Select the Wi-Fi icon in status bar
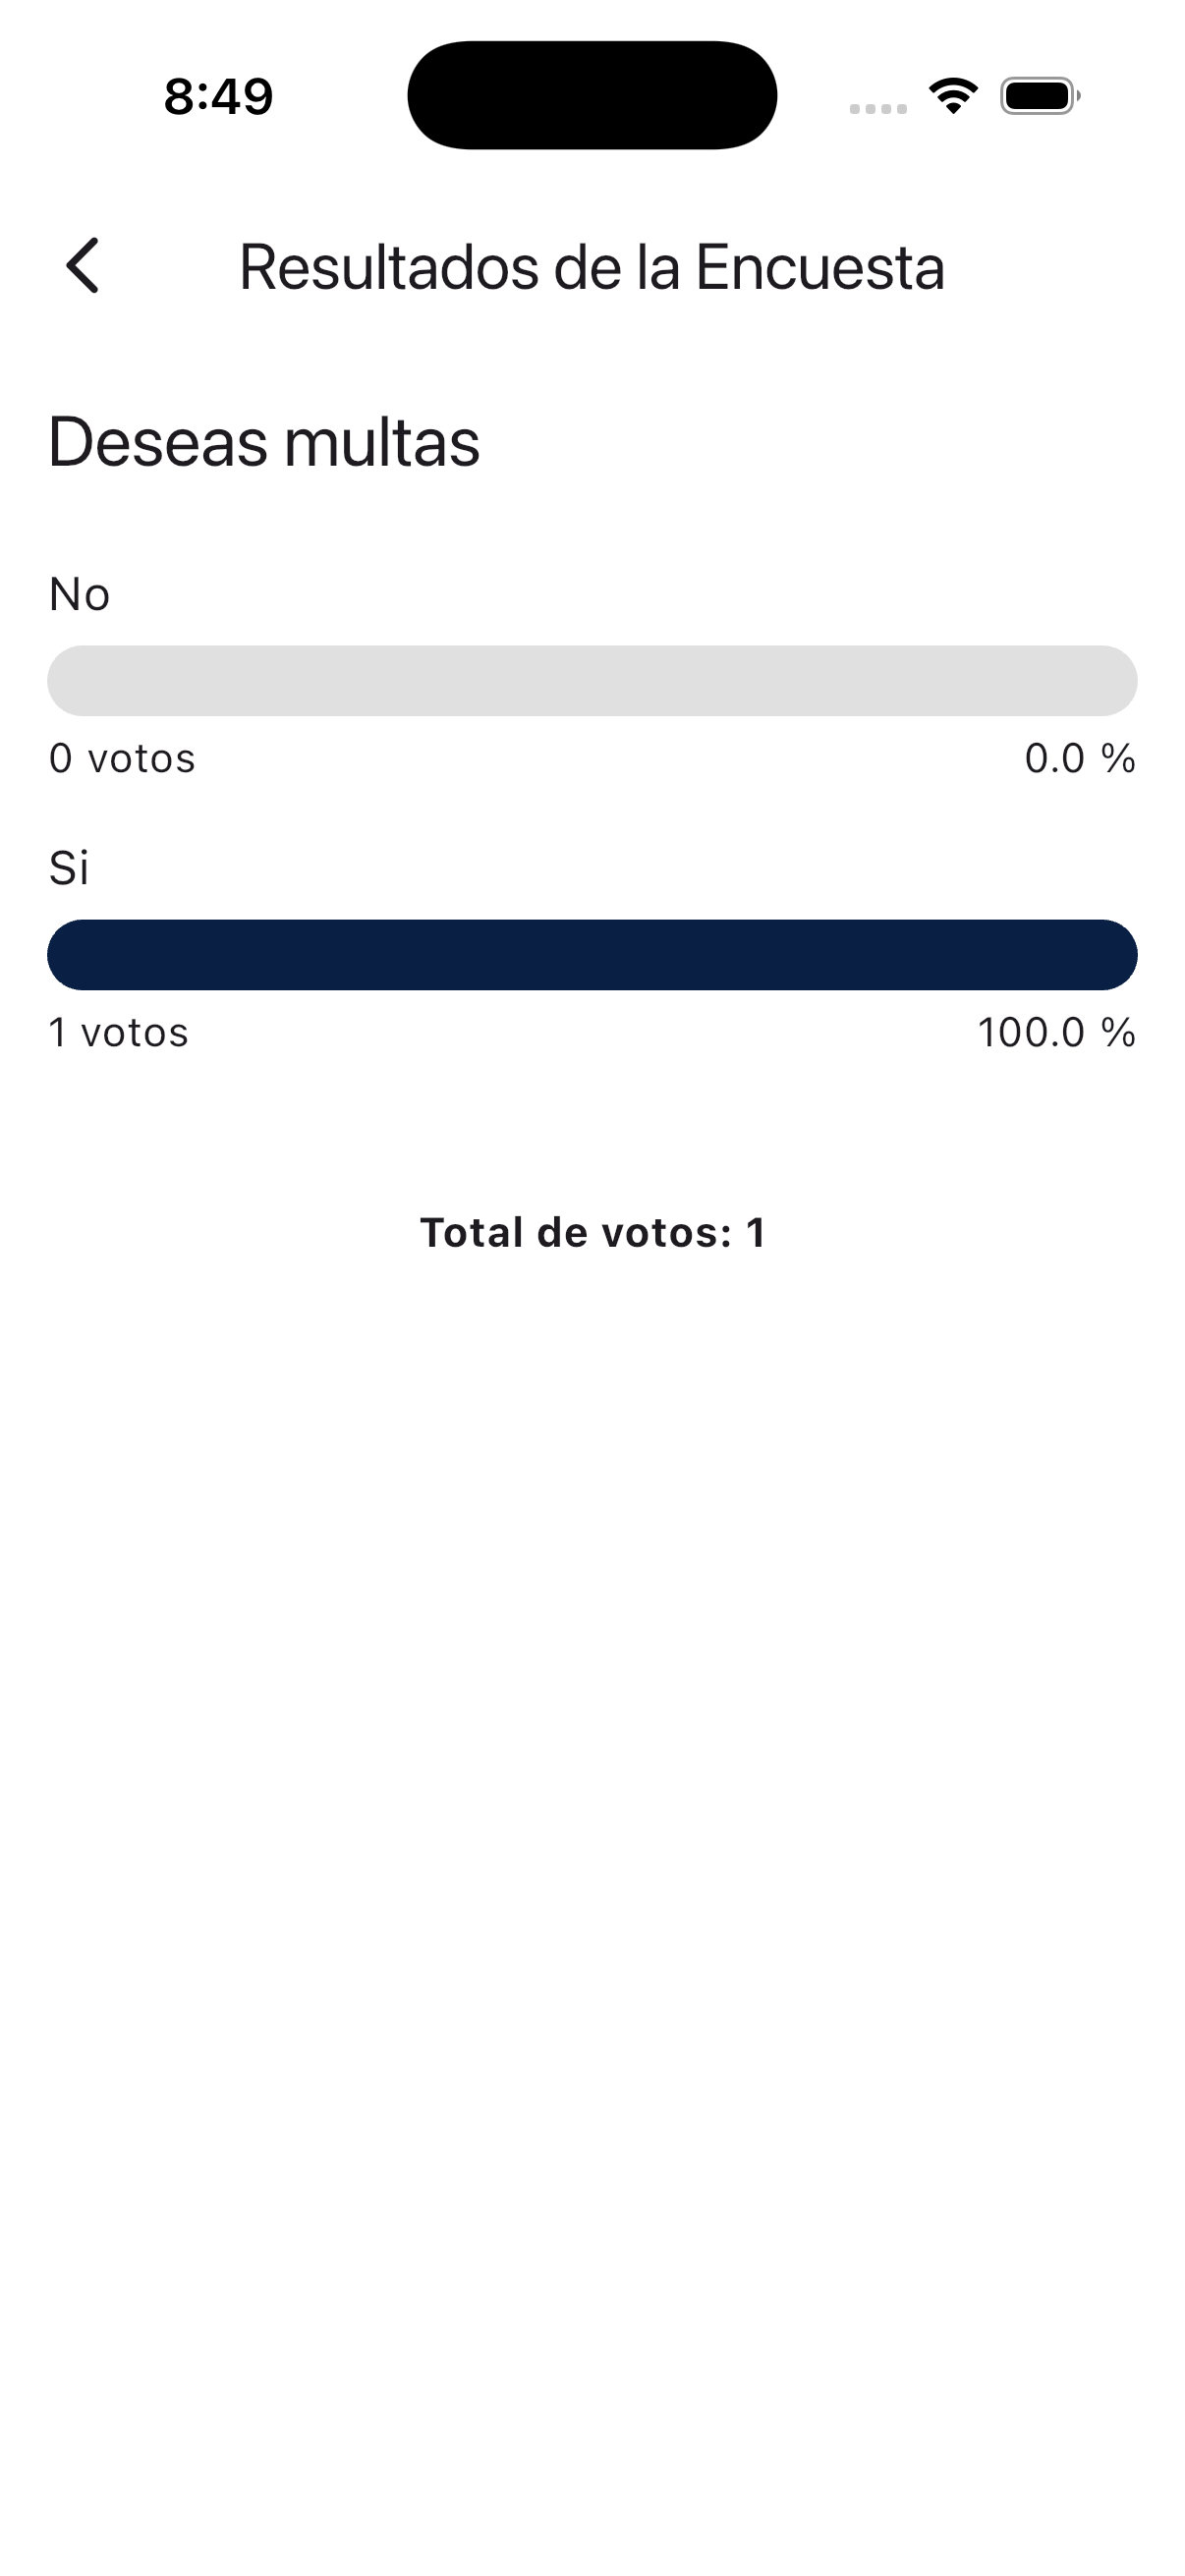This screenshot has height=2576, width=1185. [x=951, y=95]
